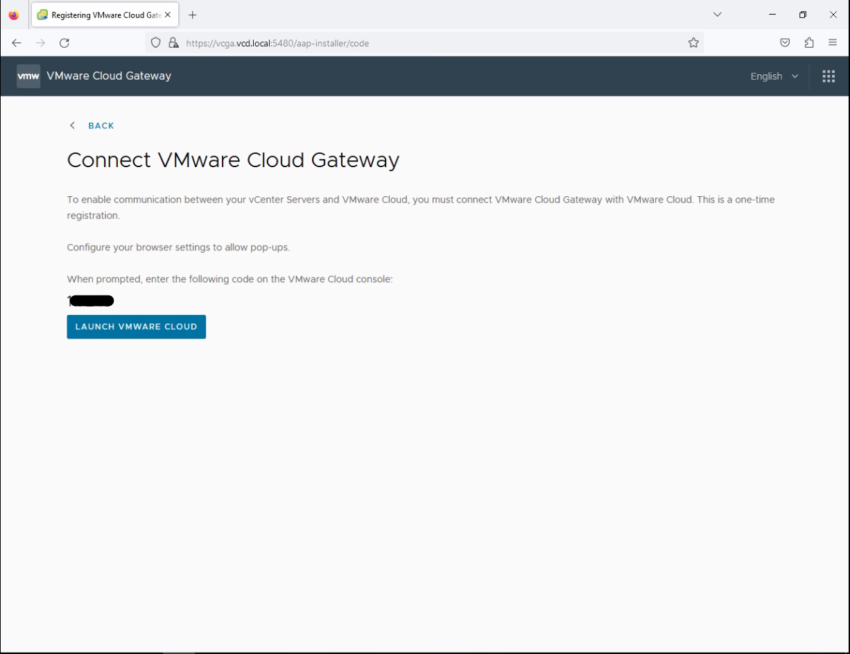Open a new browser tab
Viewport: 850px width, 654px height.
point(190,14)
